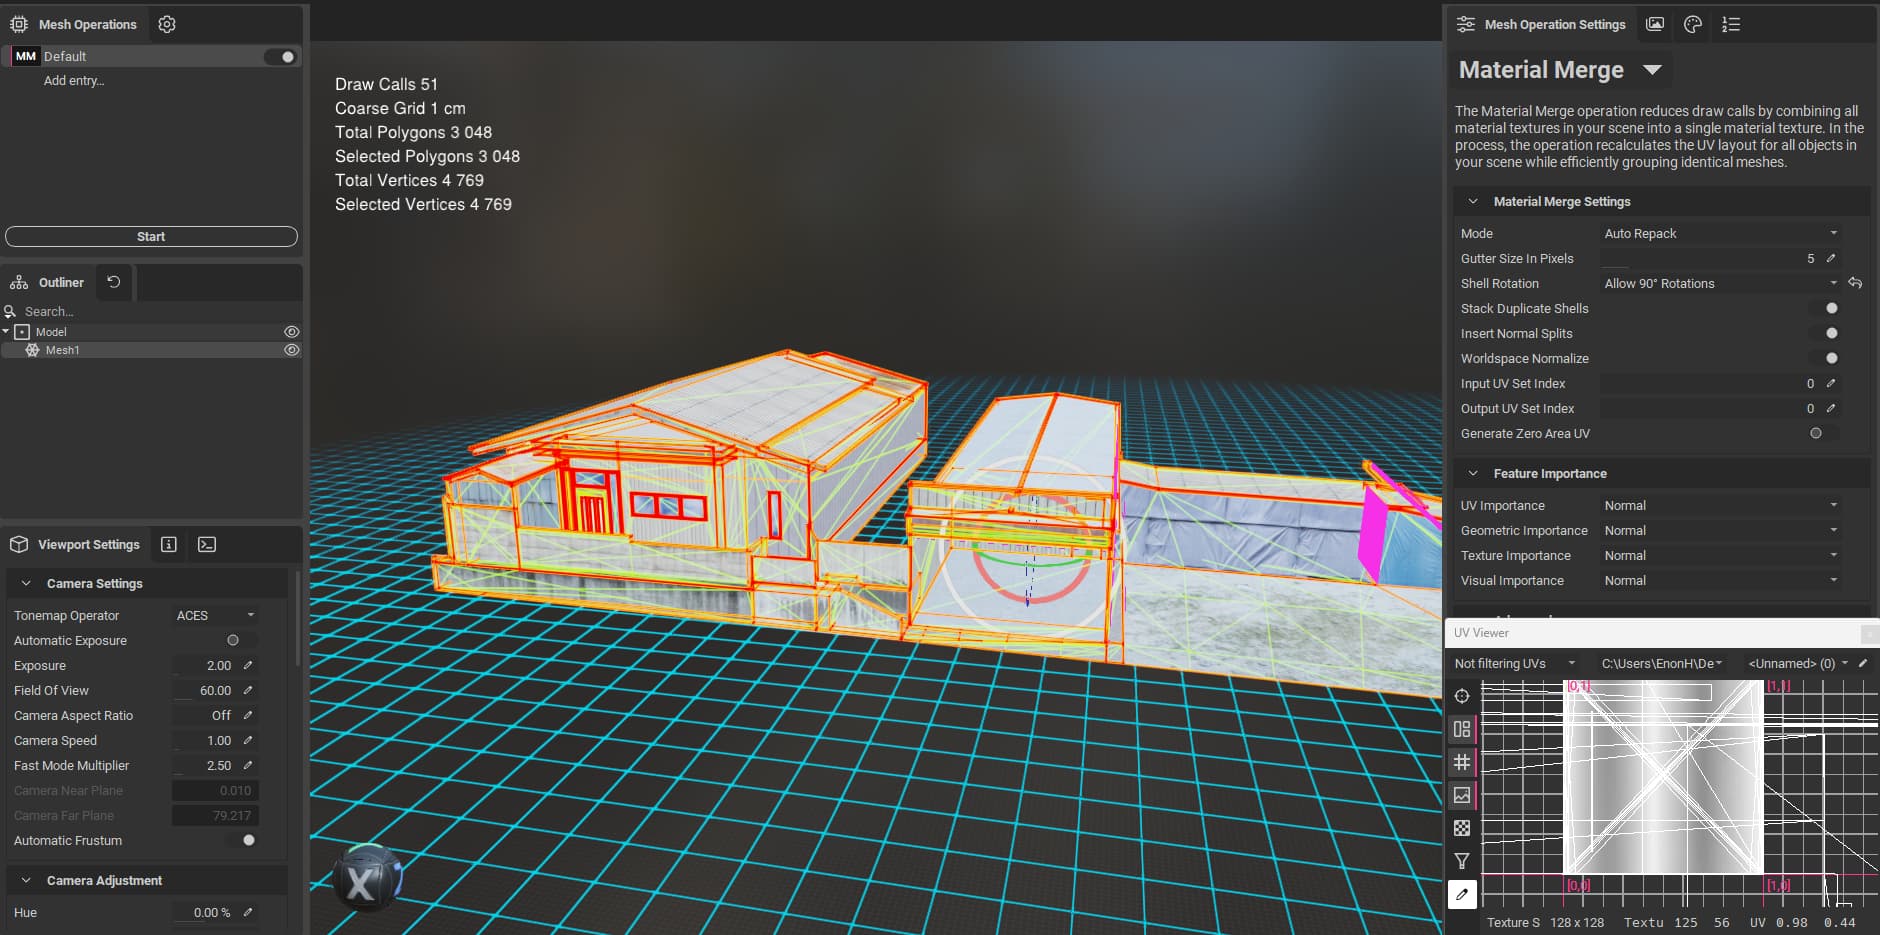Open the palette icon tab
1880x935 pixels.
pyautogui.click(x=1693, y=24)
